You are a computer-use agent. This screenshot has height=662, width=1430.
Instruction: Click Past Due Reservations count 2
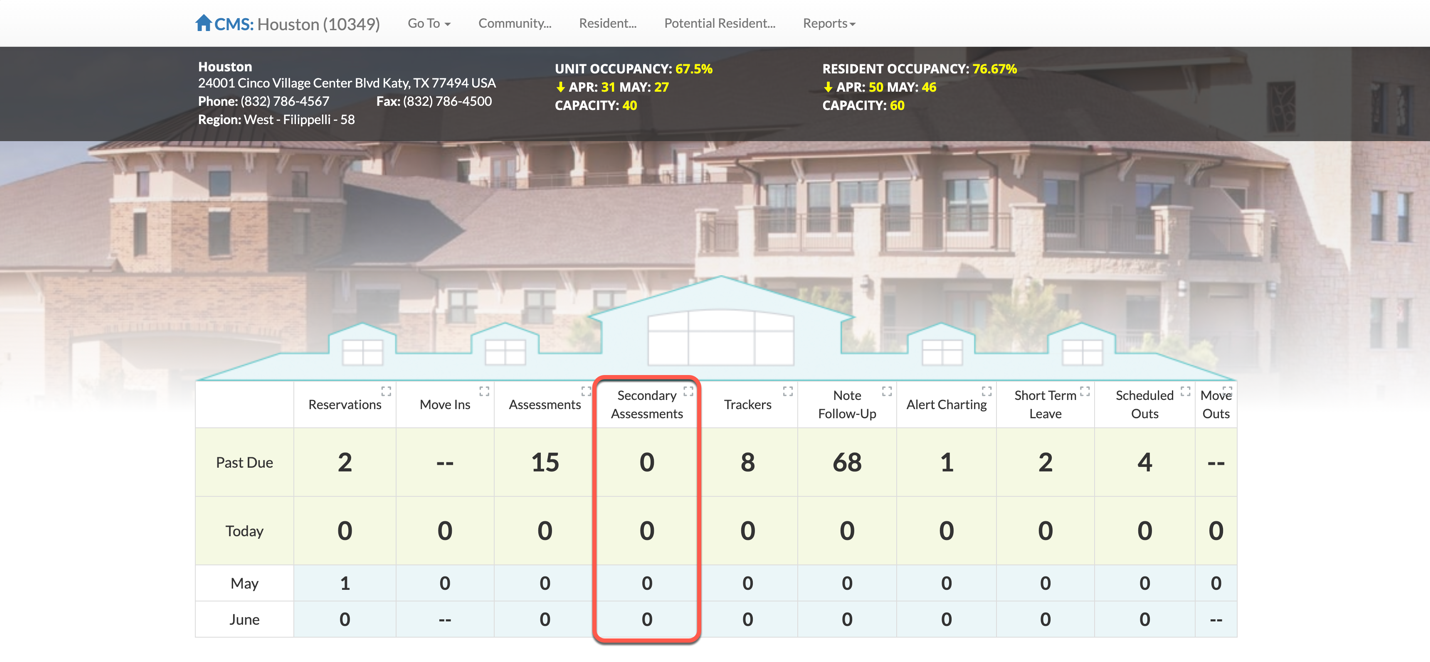[x=345, y=462]
